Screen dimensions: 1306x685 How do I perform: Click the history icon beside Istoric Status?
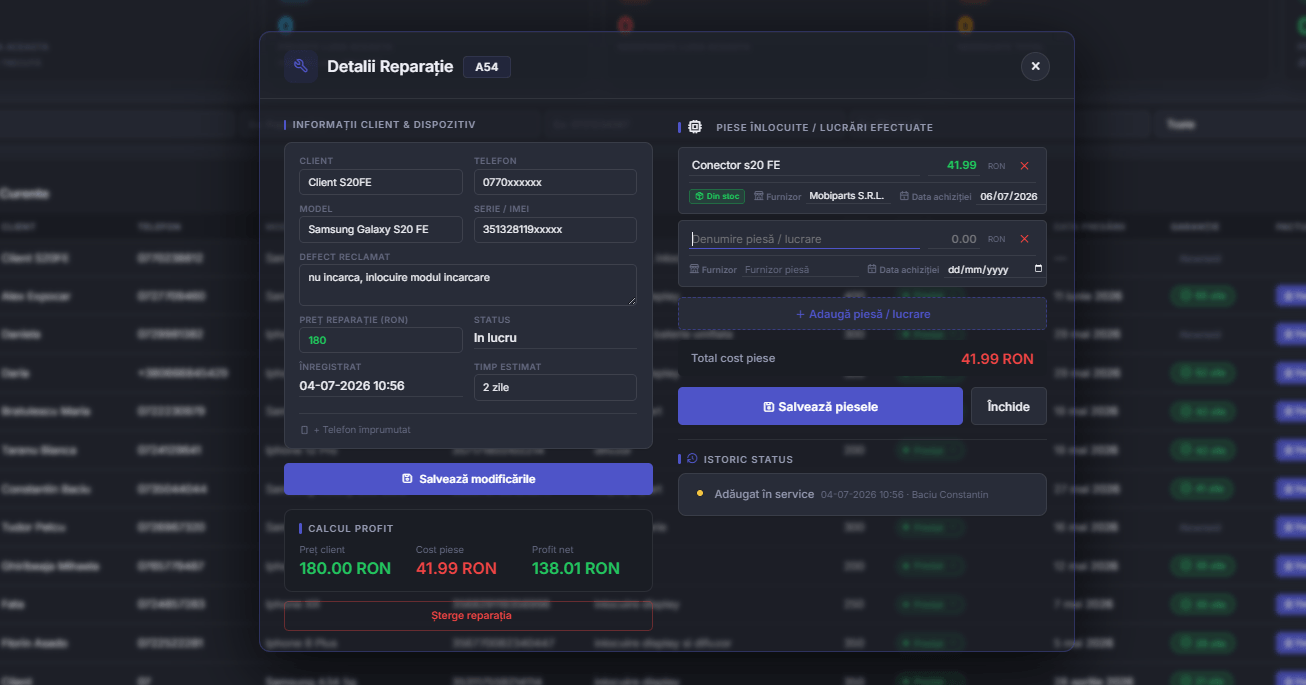(693, 459)
